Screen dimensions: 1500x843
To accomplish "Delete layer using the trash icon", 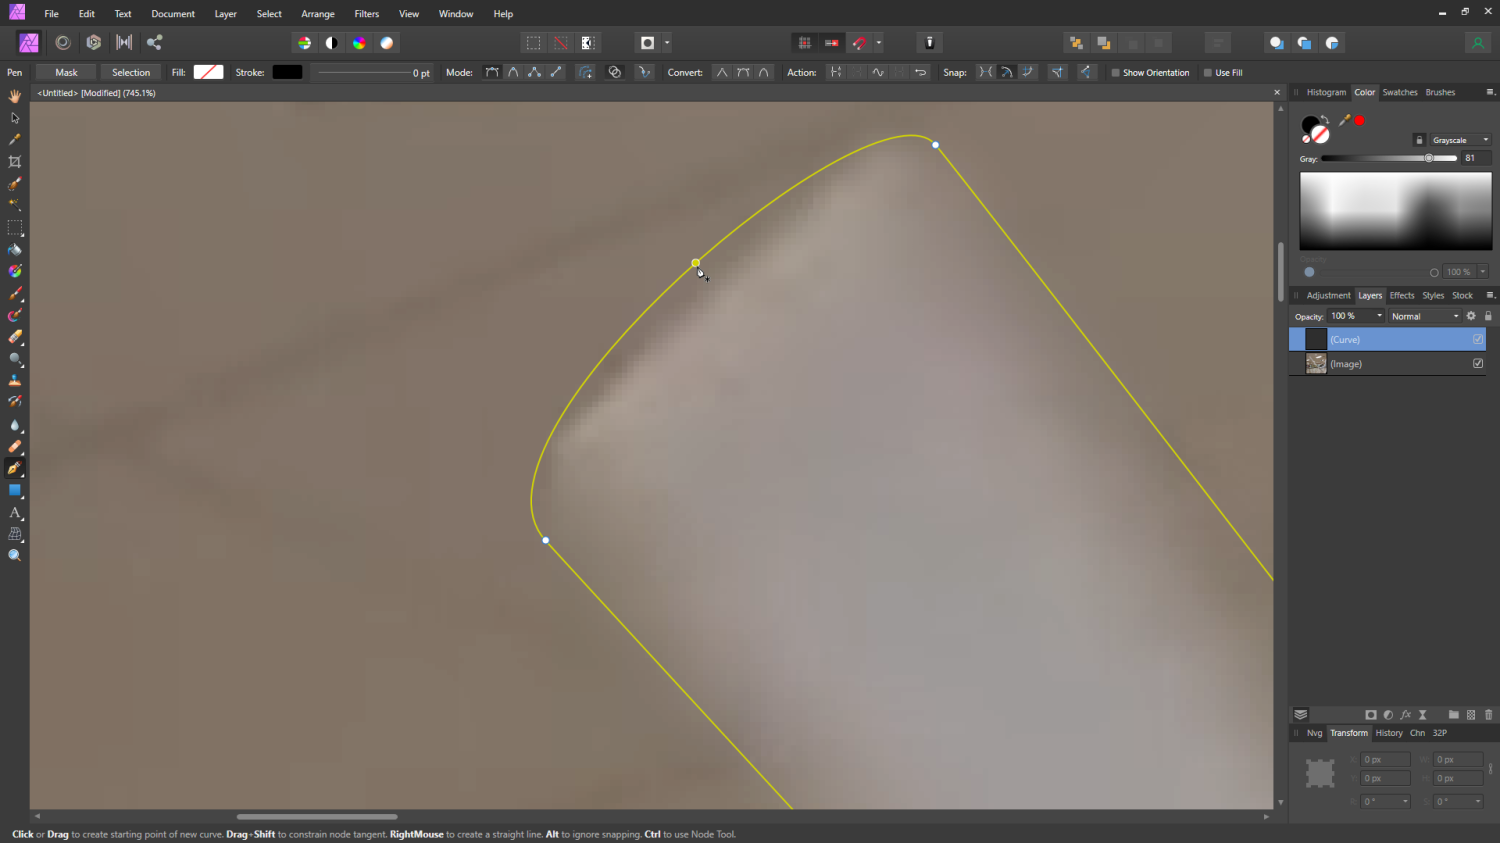I will (1488, 715).
